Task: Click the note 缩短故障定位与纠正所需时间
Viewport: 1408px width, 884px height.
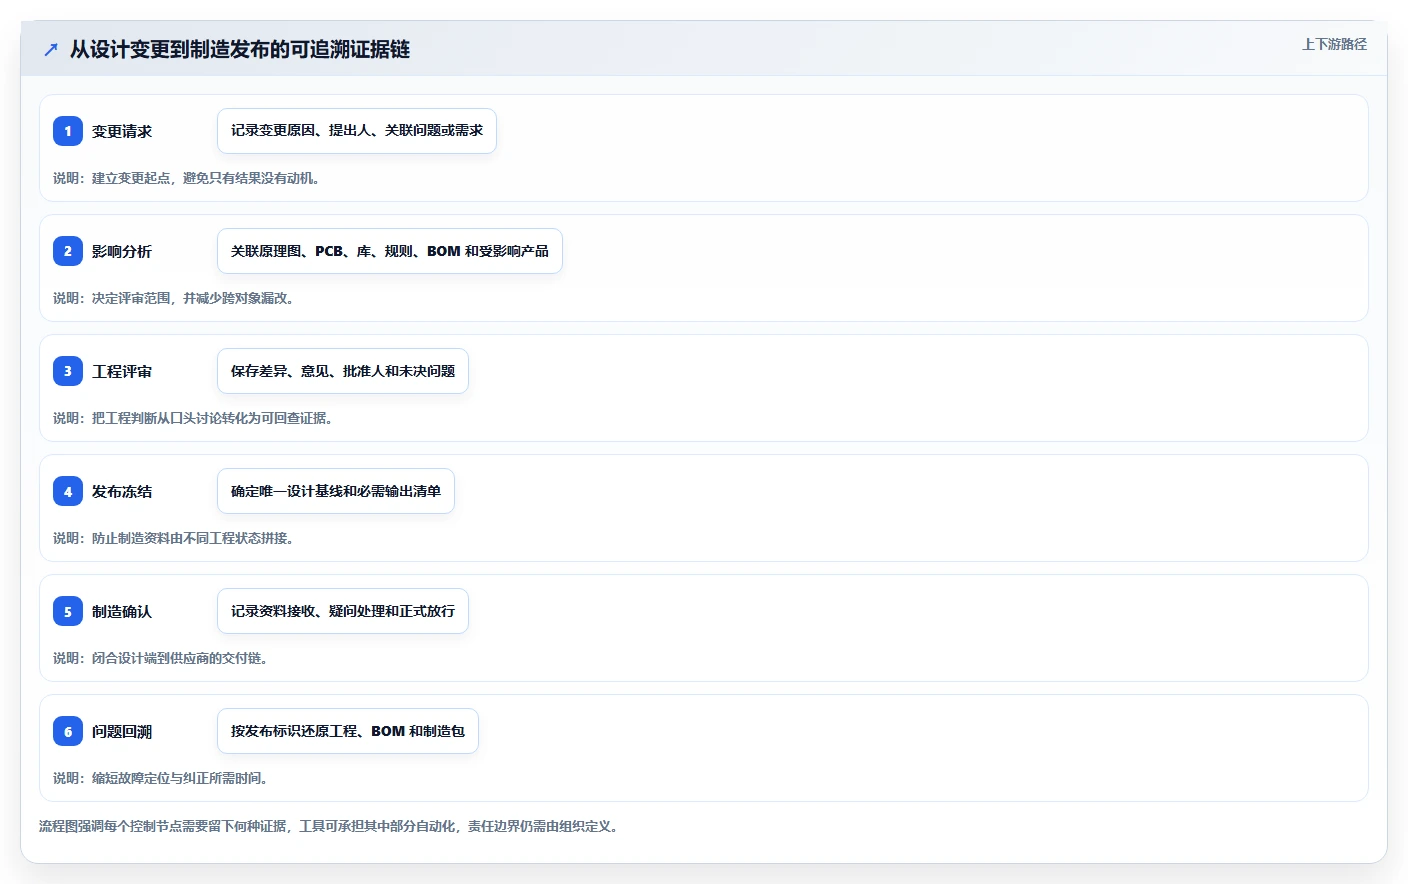Action: click(161, 778)
